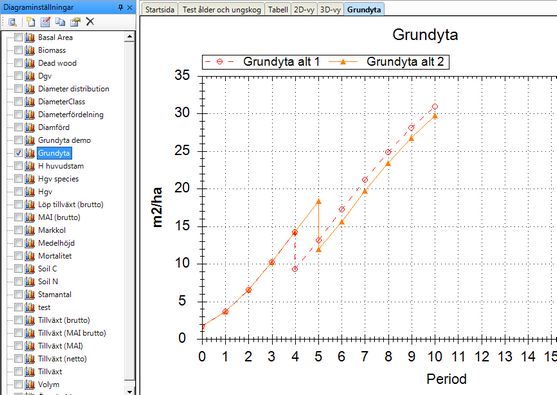Enable the test diagram checkbox
Viewport: 557px width, 395px height.
coord(18,307)
